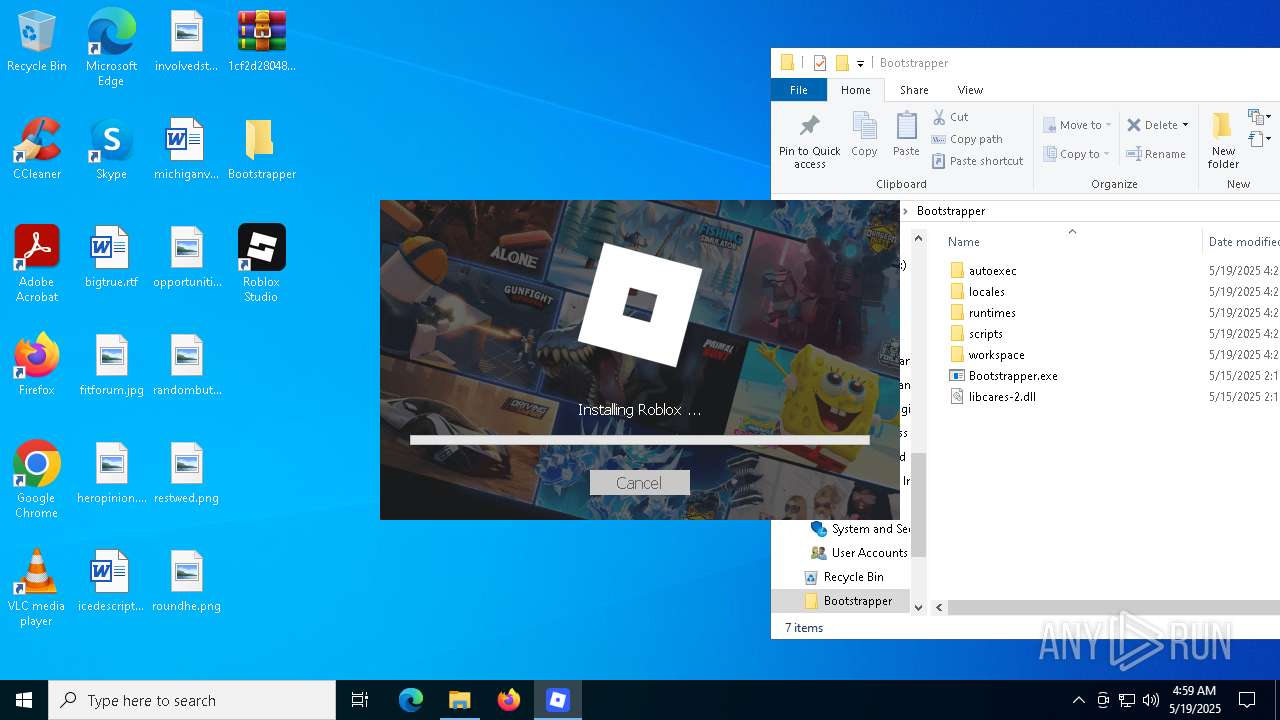Open the CCleaner desktop shortcut

click(x=37, y=149)
